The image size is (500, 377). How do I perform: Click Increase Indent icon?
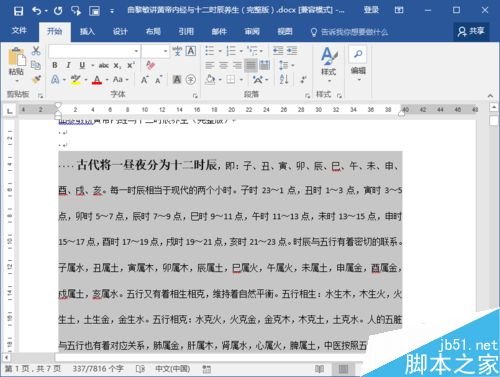[292, 51]
